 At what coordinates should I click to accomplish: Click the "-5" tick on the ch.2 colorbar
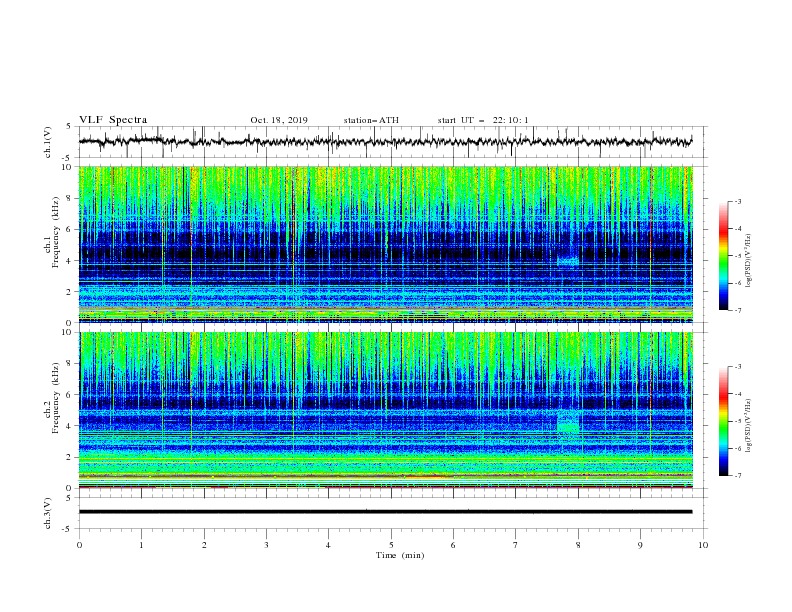tap(737, 421)
